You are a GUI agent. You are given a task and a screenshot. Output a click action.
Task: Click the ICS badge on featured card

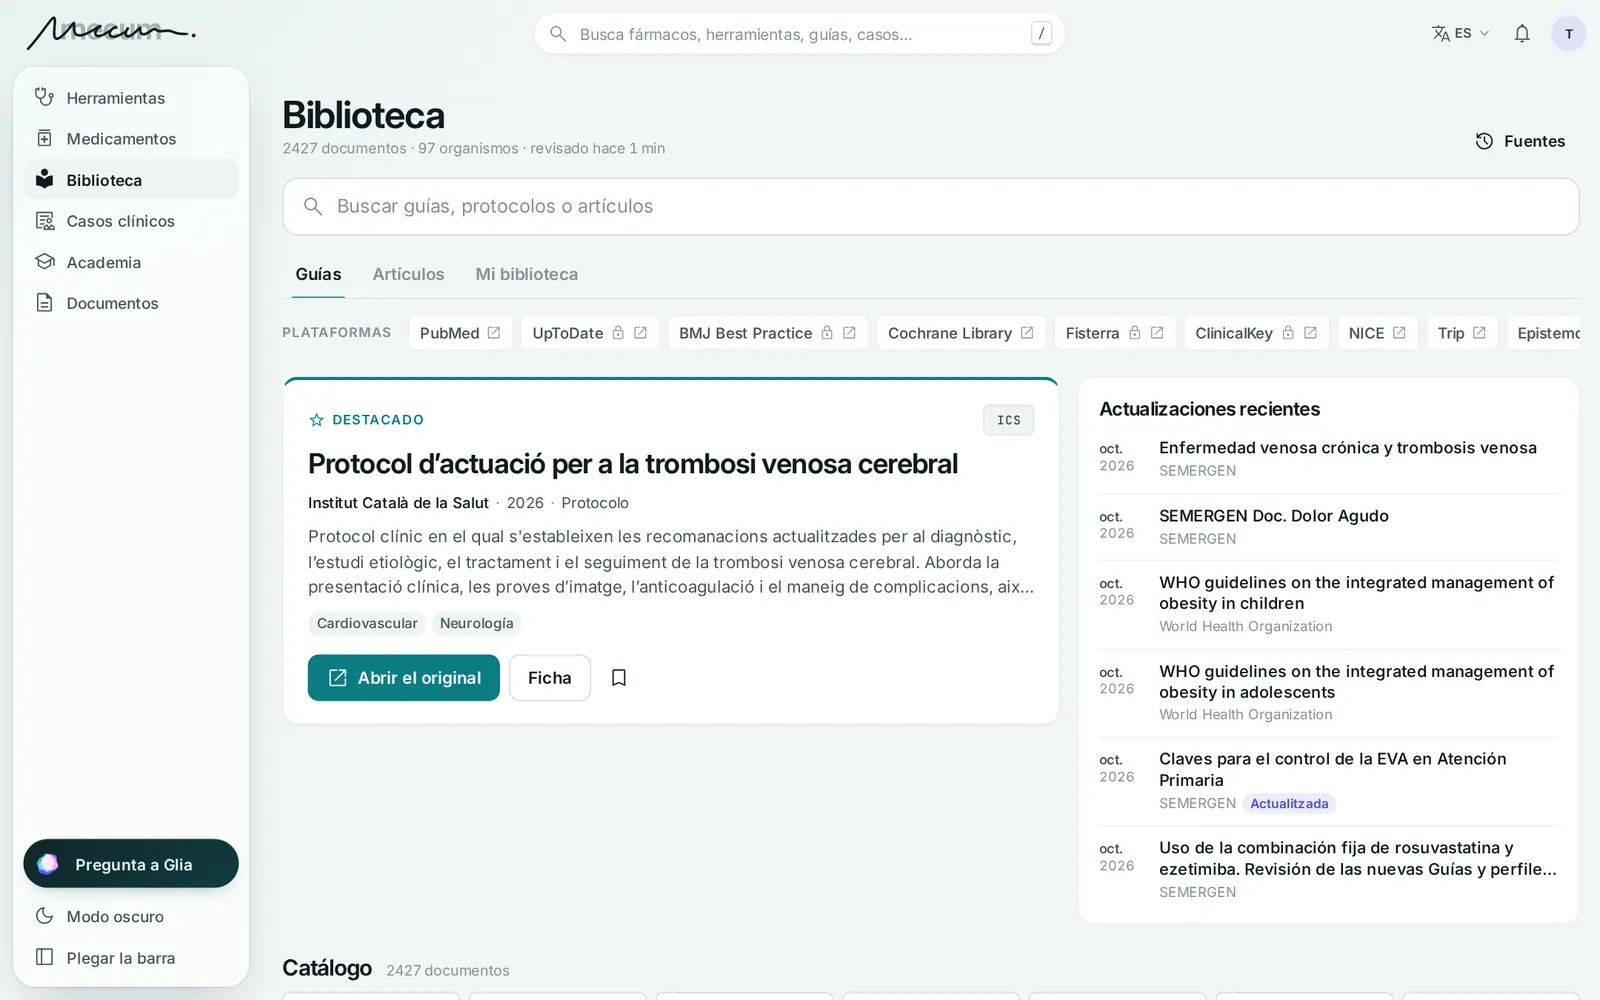point(1008,420)
